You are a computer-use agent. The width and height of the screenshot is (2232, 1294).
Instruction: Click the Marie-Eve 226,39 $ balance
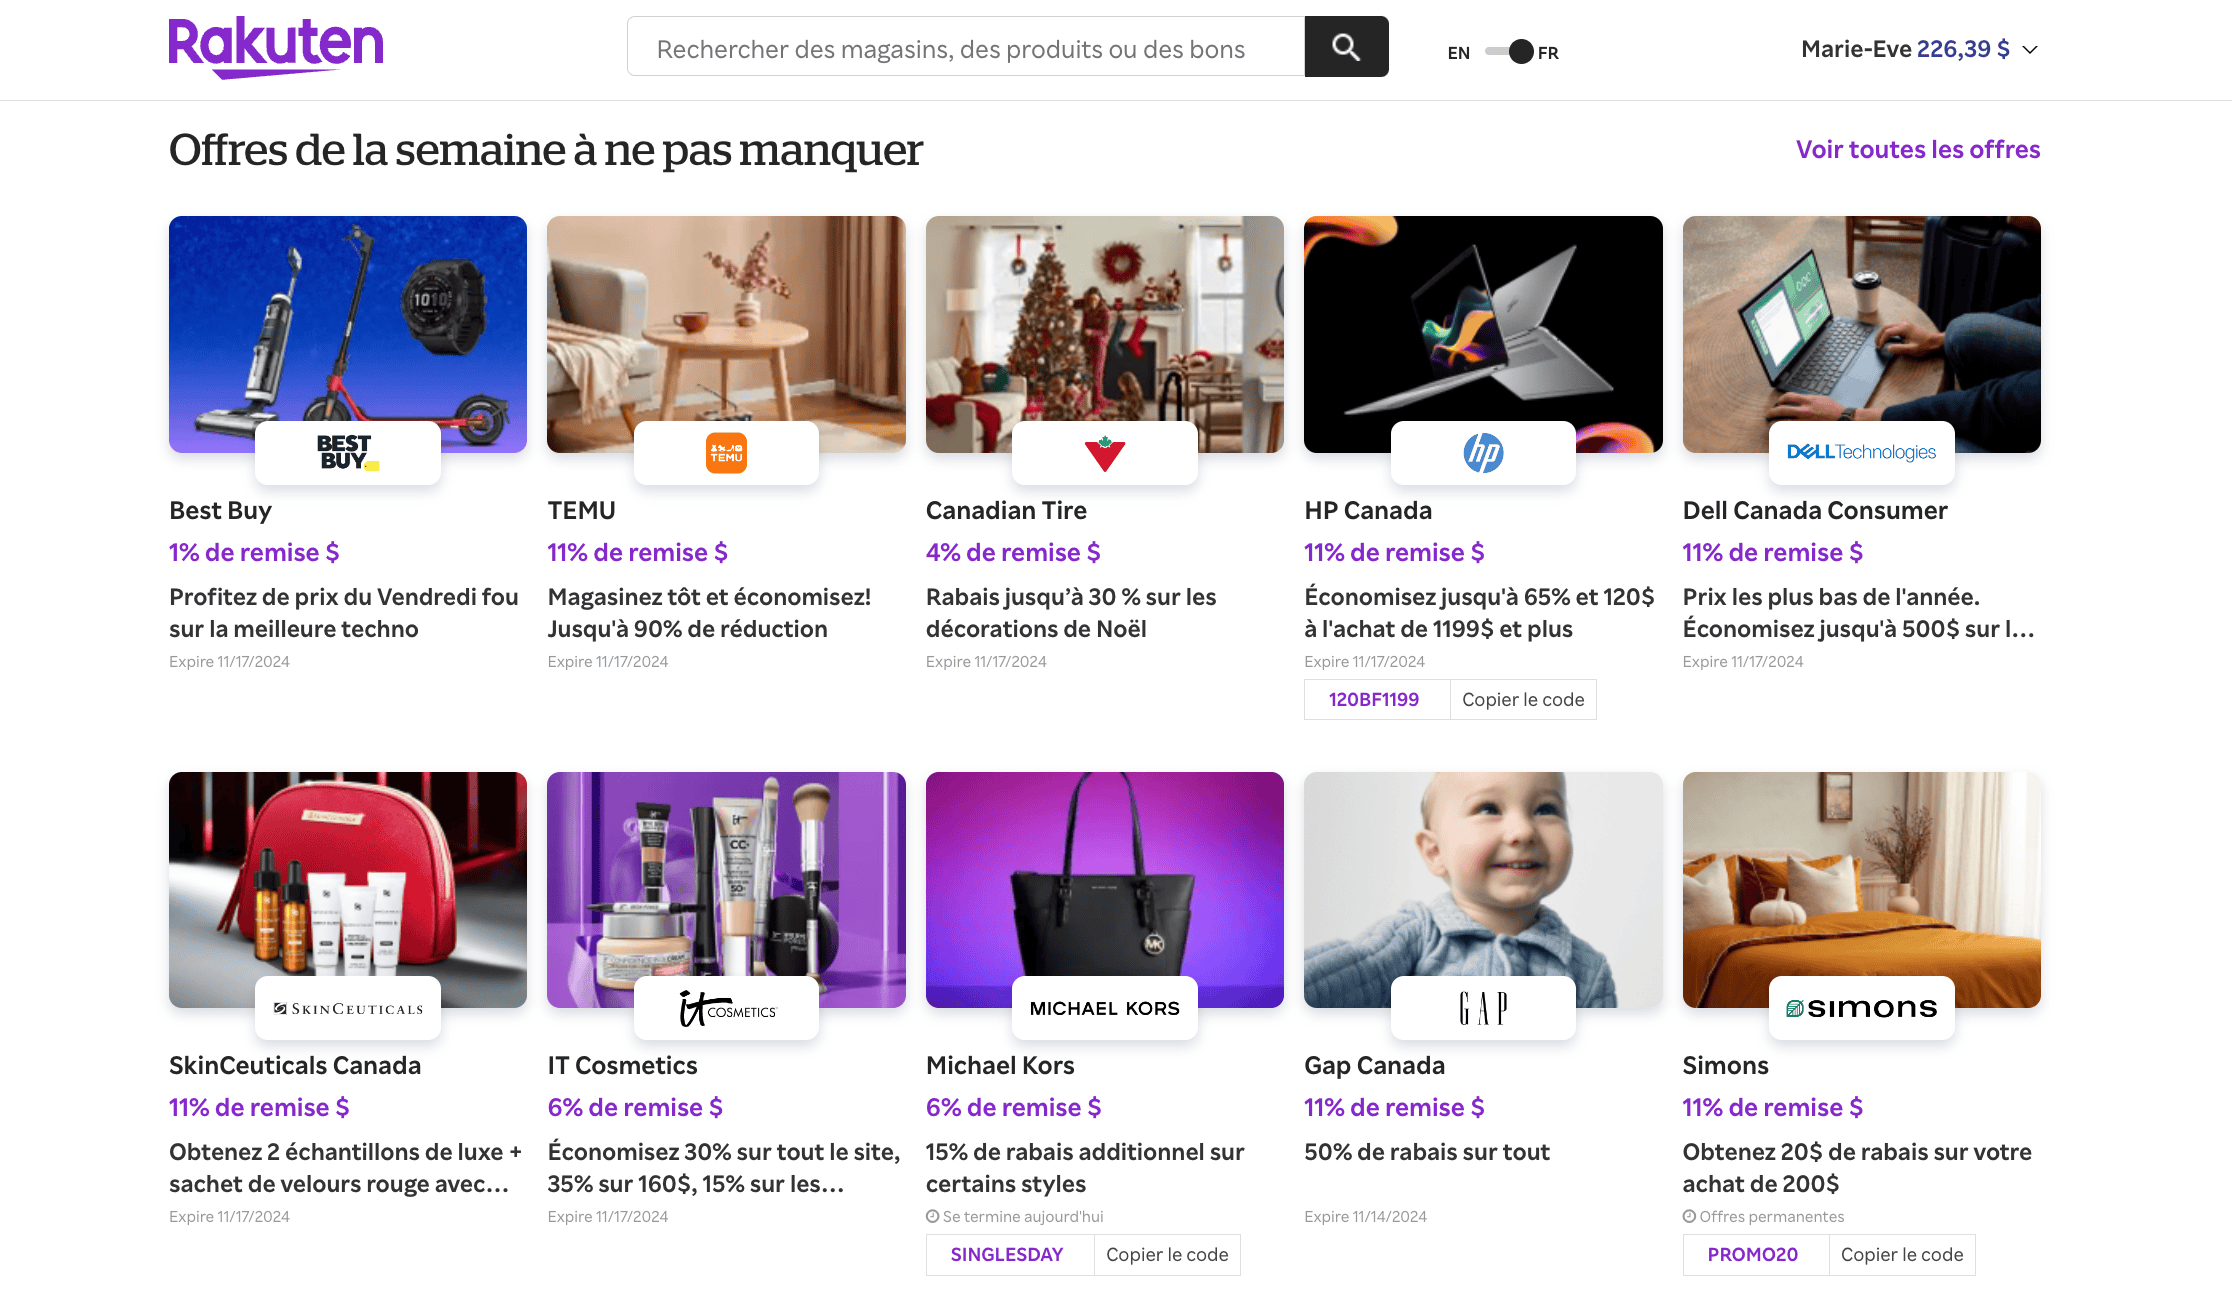[x=1905, y=49]
